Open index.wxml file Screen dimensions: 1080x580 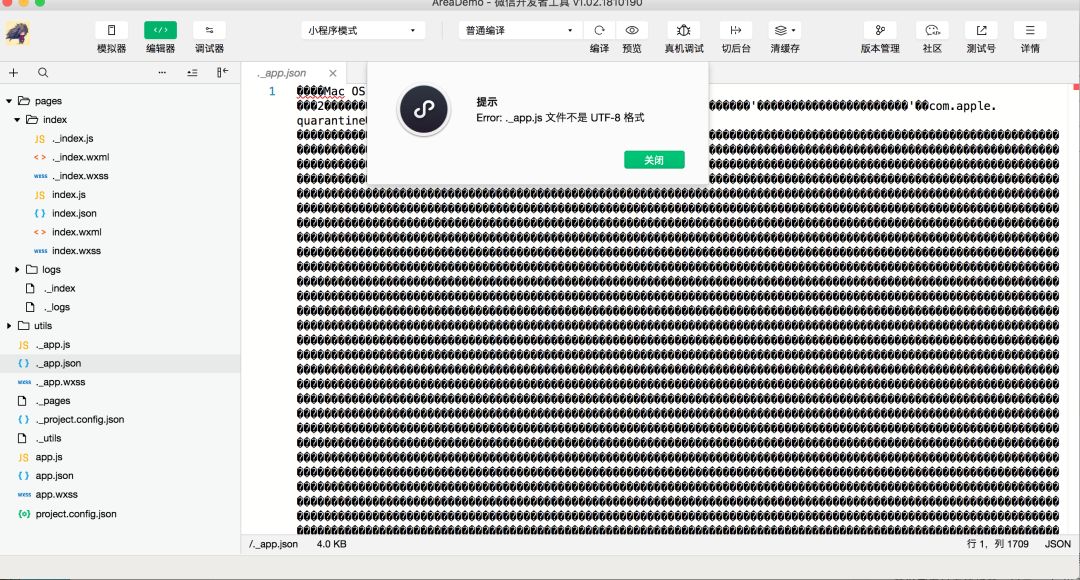[76, 232]
